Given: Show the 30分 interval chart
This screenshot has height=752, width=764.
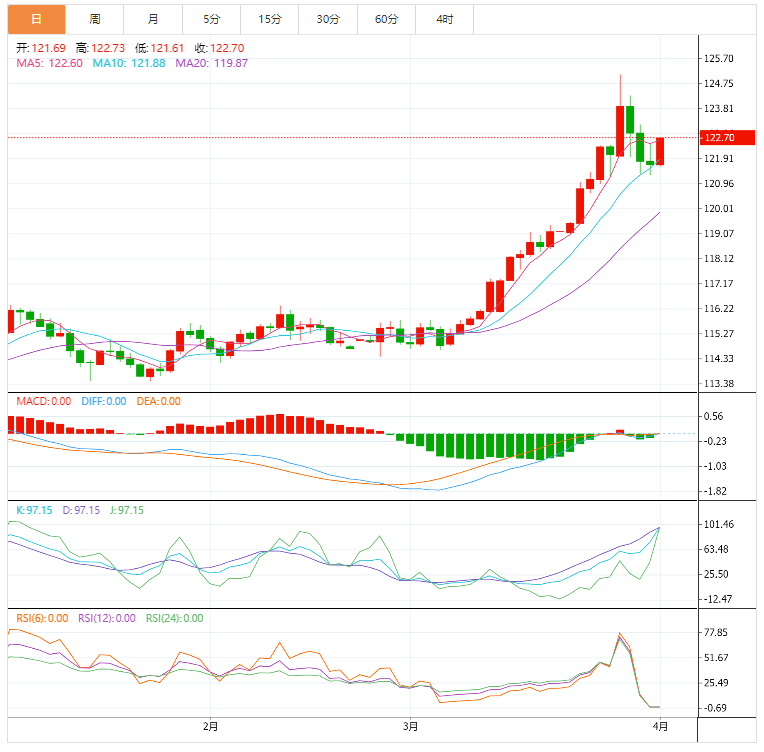Looking at the screenshot, I should click(x=327, y=19).
